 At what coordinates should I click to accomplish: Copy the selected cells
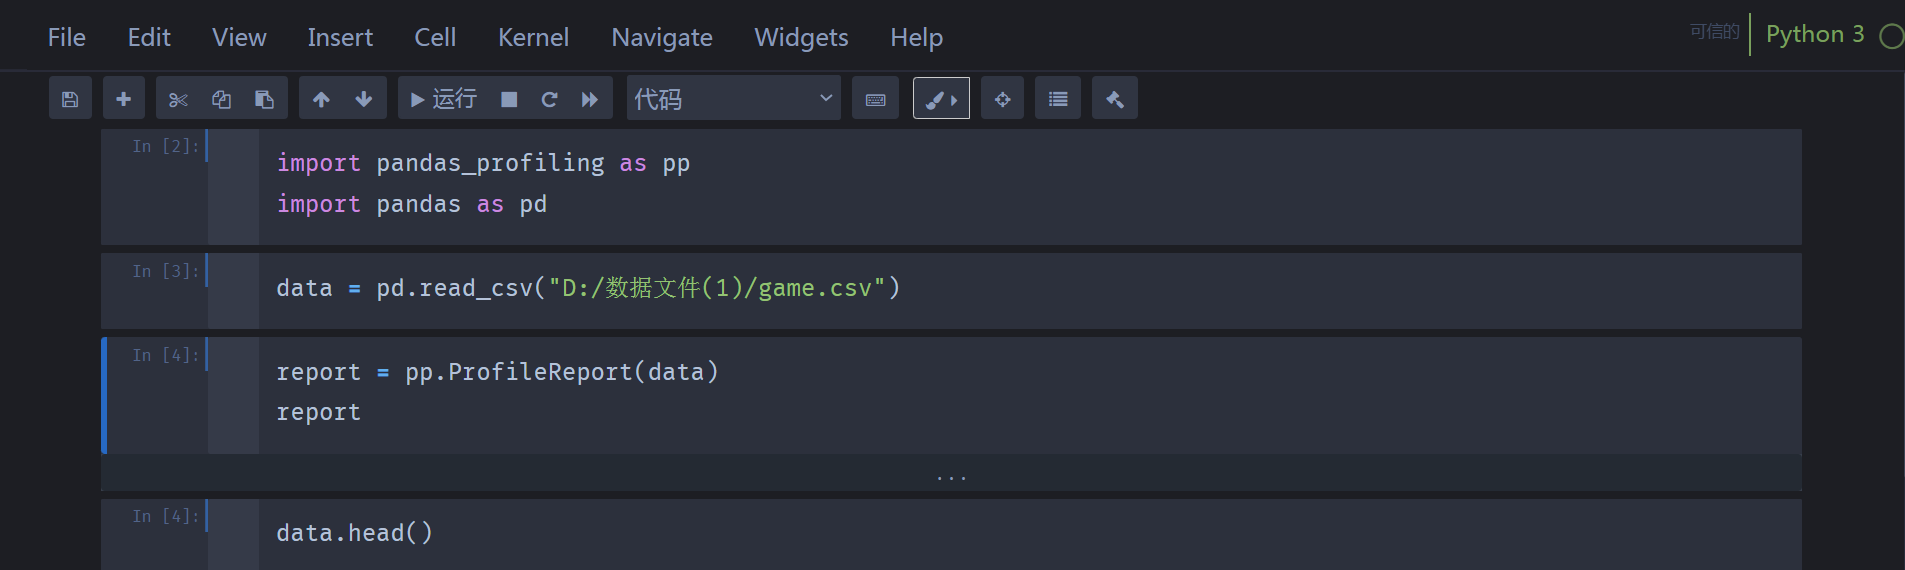221,99
